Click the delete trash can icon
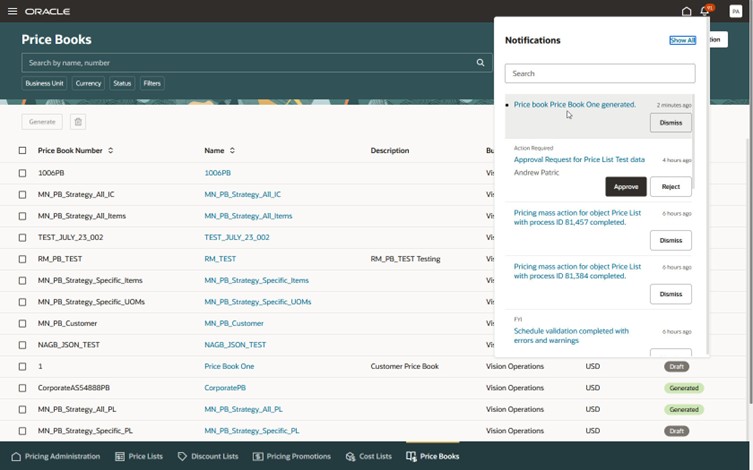The image size is (753, 470). 78,122
